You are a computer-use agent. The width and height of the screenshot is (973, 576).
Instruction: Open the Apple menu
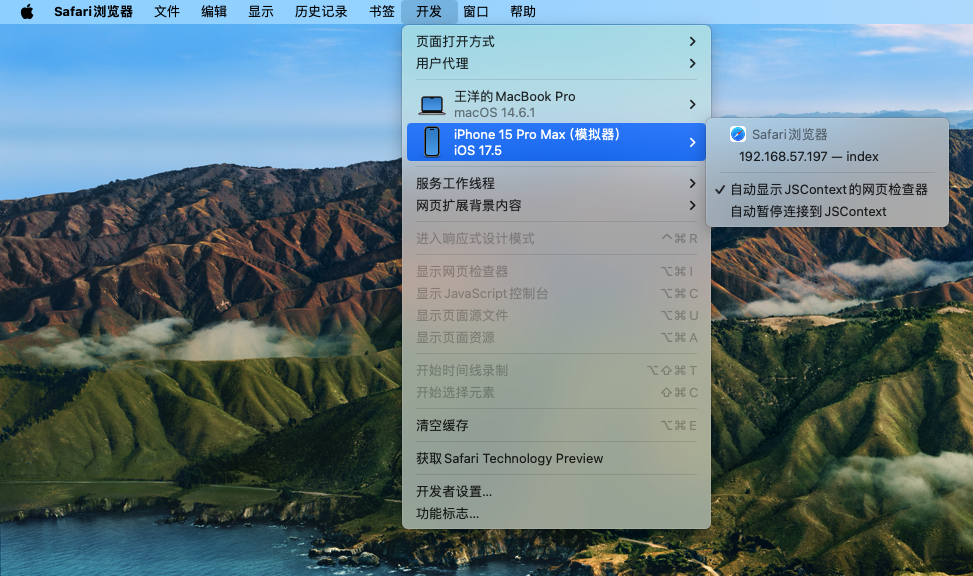(x=27, y=11)
